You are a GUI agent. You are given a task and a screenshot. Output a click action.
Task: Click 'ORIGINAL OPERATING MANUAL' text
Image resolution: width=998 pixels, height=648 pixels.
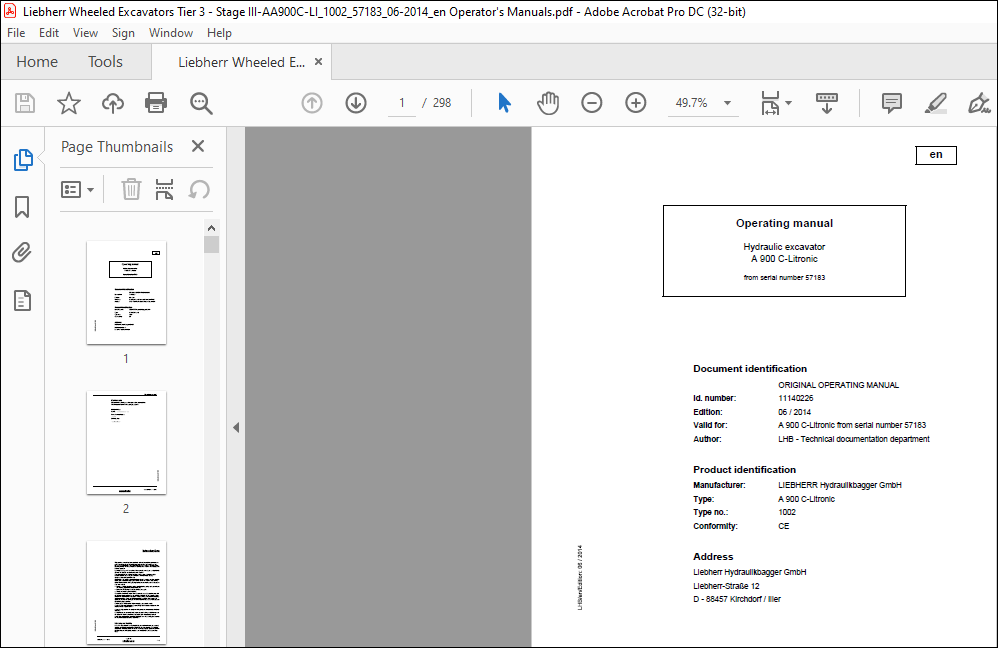838,385
